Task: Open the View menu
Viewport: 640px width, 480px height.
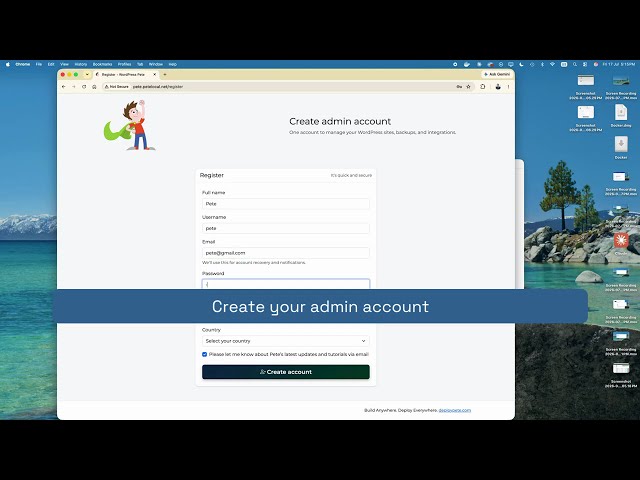Action: pyautogui.click(x=64, y=64)
